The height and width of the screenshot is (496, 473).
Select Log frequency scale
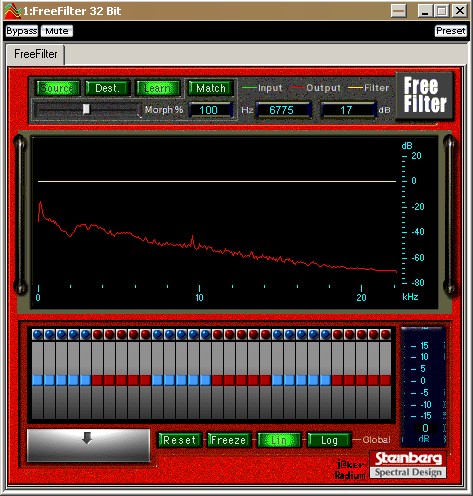point(329,440)
